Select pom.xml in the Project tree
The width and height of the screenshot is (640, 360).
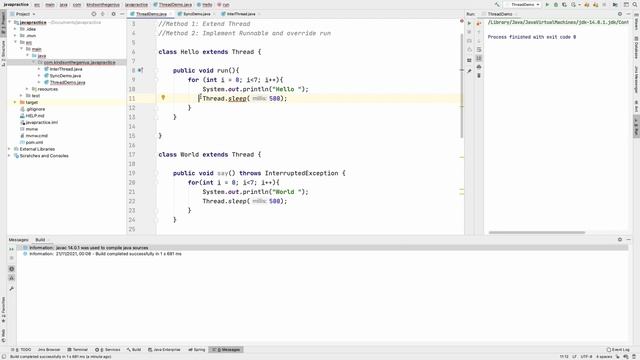tap(34, 142)
